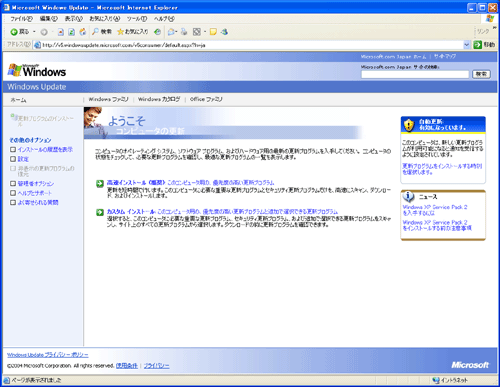Click the リンク links toolbar label
Image resolution: width=500 pixels, height=387 pixels.
483,31
